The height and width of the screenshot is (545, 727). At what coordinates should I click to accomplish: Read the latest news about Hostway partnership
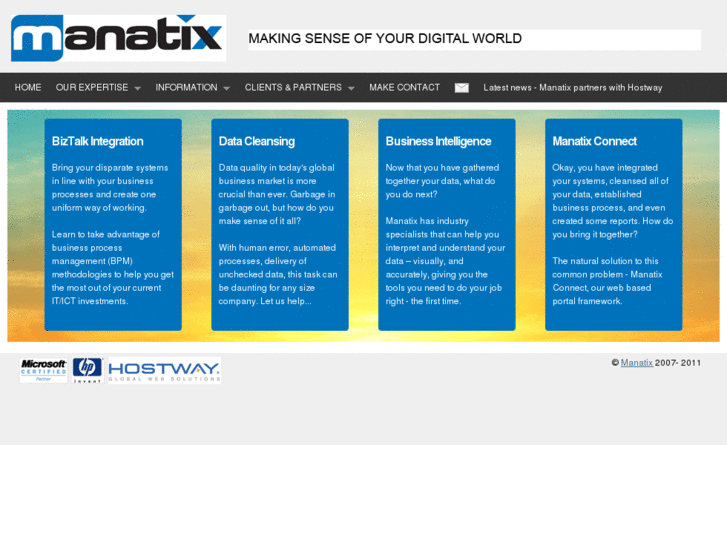(x=573, y=88)
